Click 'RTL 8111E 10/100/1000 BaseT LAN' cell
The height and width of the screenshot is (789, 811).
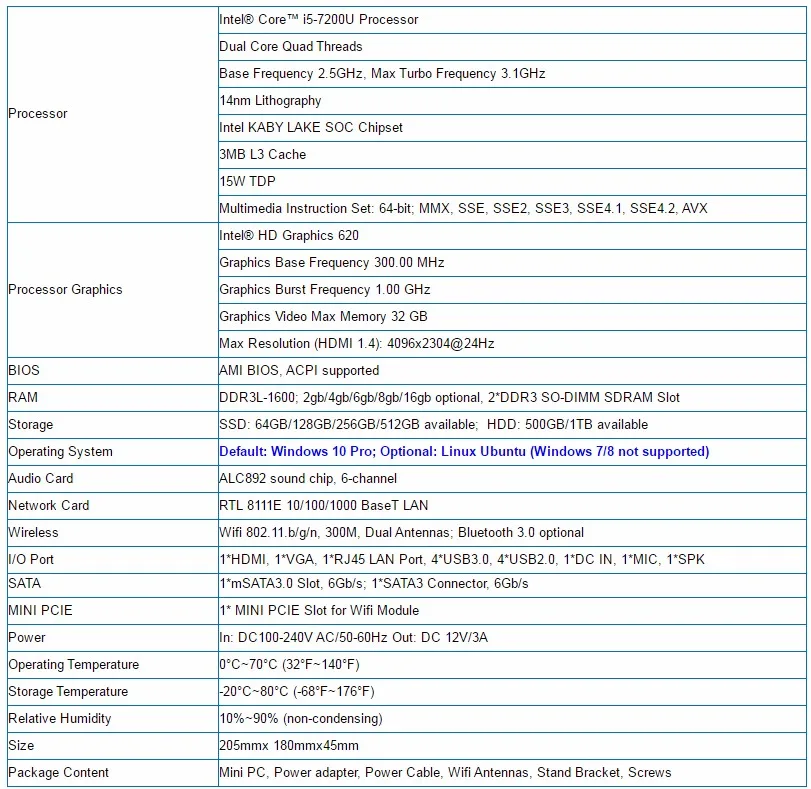[x=512, y=505]
